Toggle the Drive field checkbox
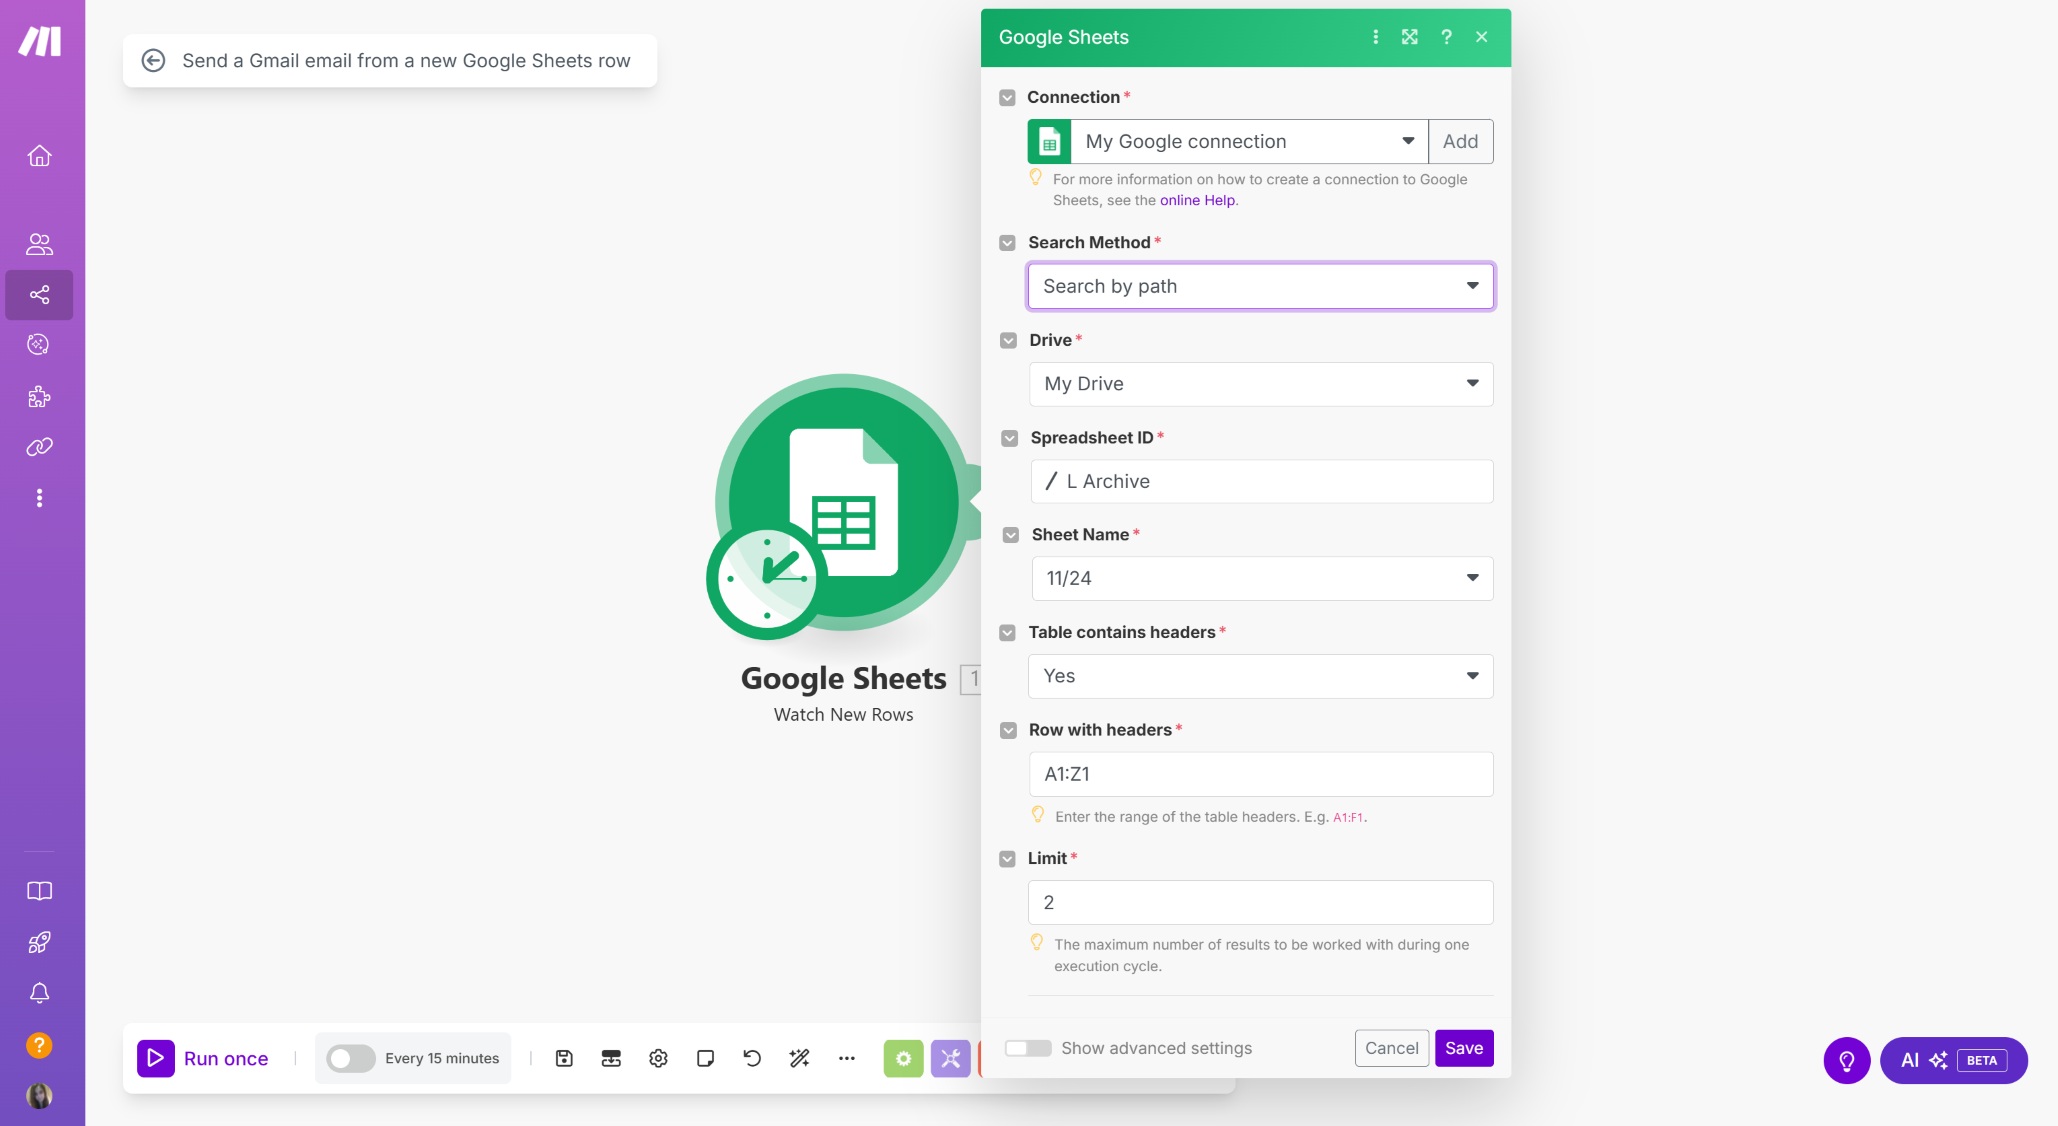 [1008, 340]
